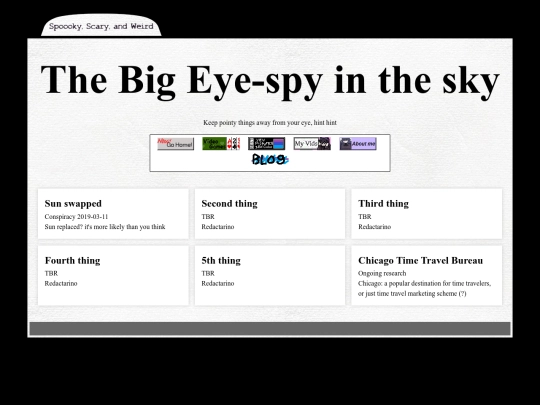Open the 'Second thing' post card

(x=270, y=214)
